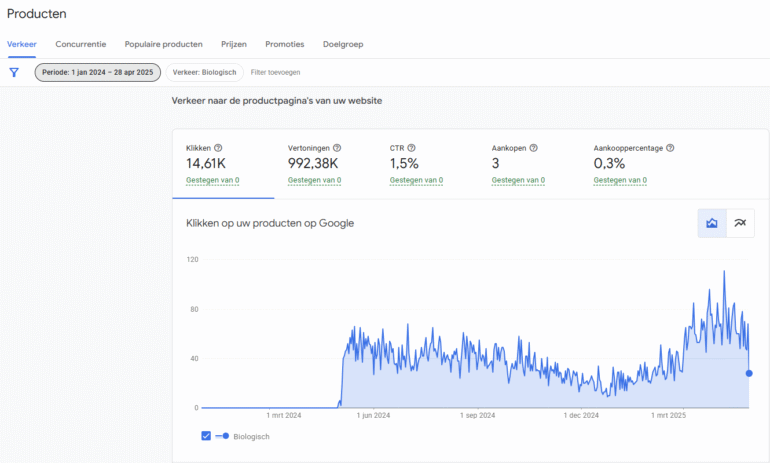Click the 1 mrt 2024 axis label
The width and height of the screenshot is (770, 463).
coord(284,415)
